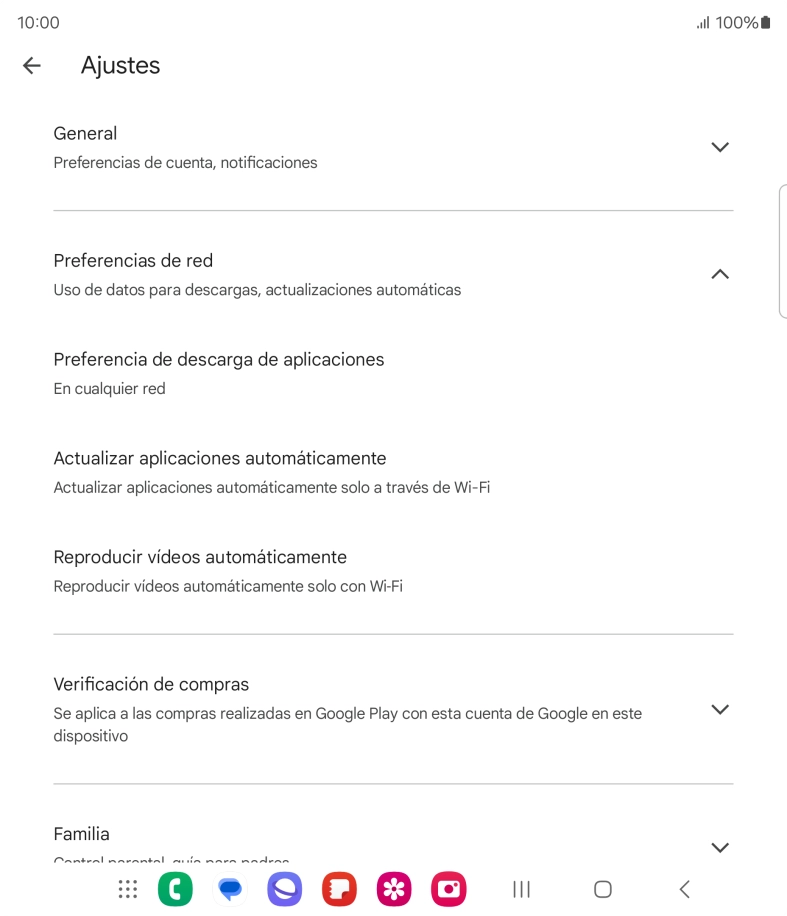Image resolution: width=787 pixels, height=916 pixels.
Task: Tap the system back navigation chevron
Action: click(685, 889)
